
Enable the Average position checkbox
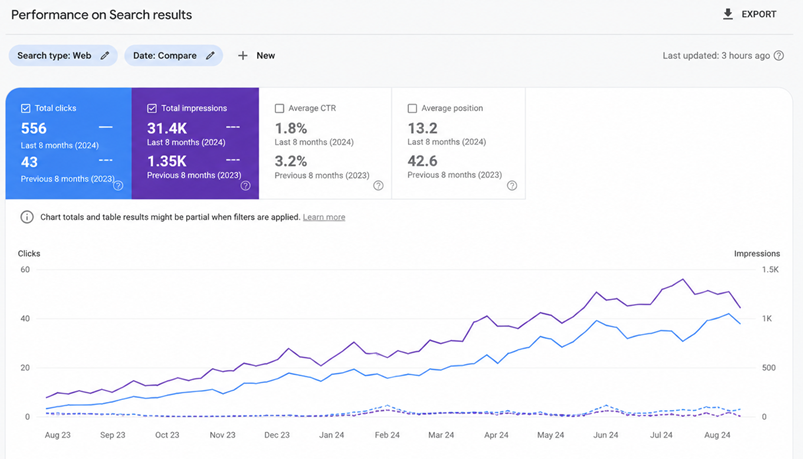pyautogui.click(x=412, y=108)
